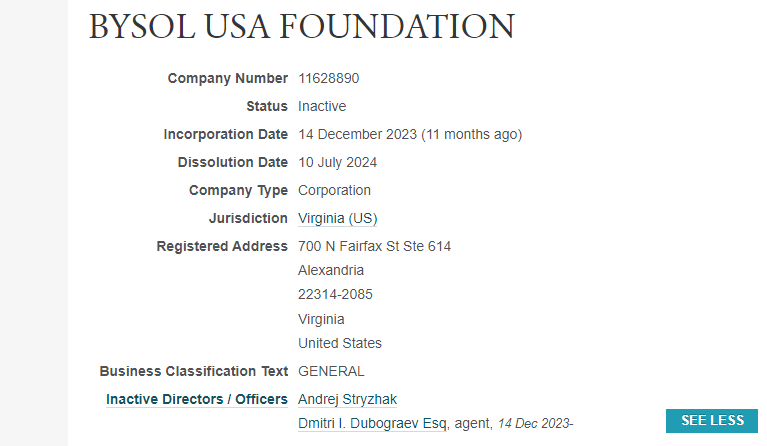Image resolution: width=767 pixels, height=446 pixels.
Task: Click the United States address line
Action: tap(340, 343)
